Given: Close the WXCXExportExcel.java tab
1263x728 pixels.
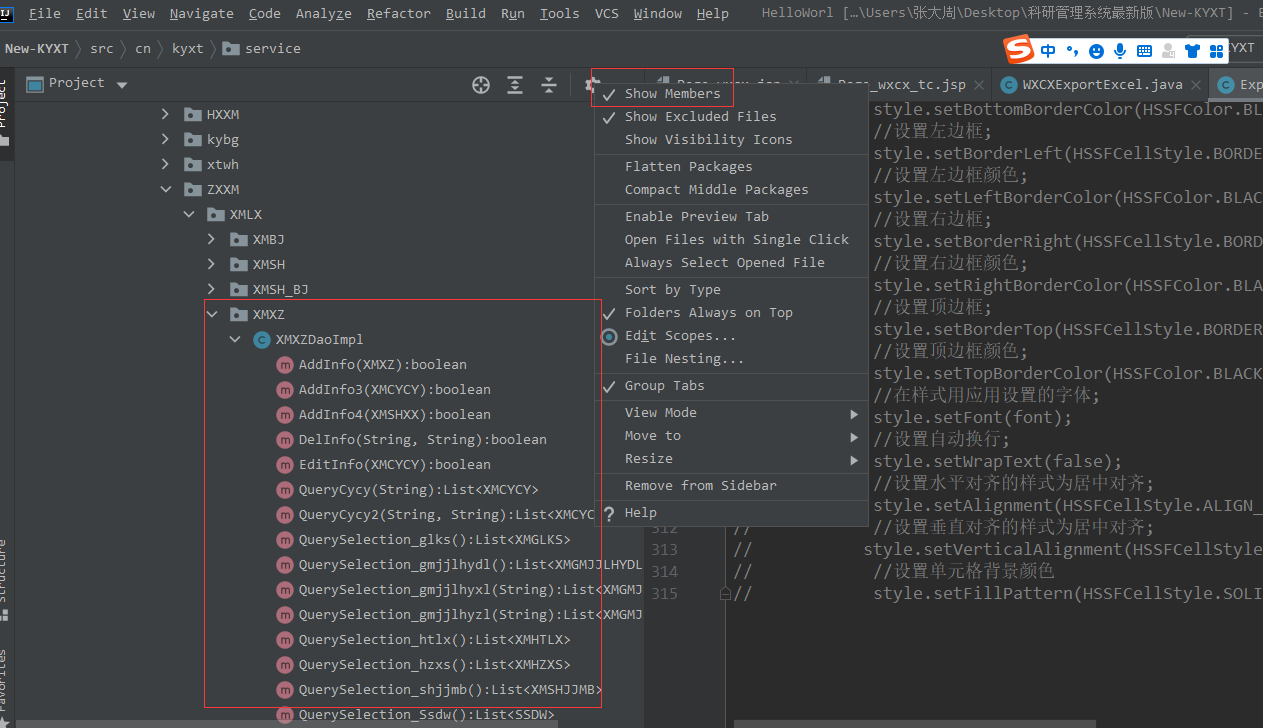Looking at the screenshot, I should point(1195,85).
